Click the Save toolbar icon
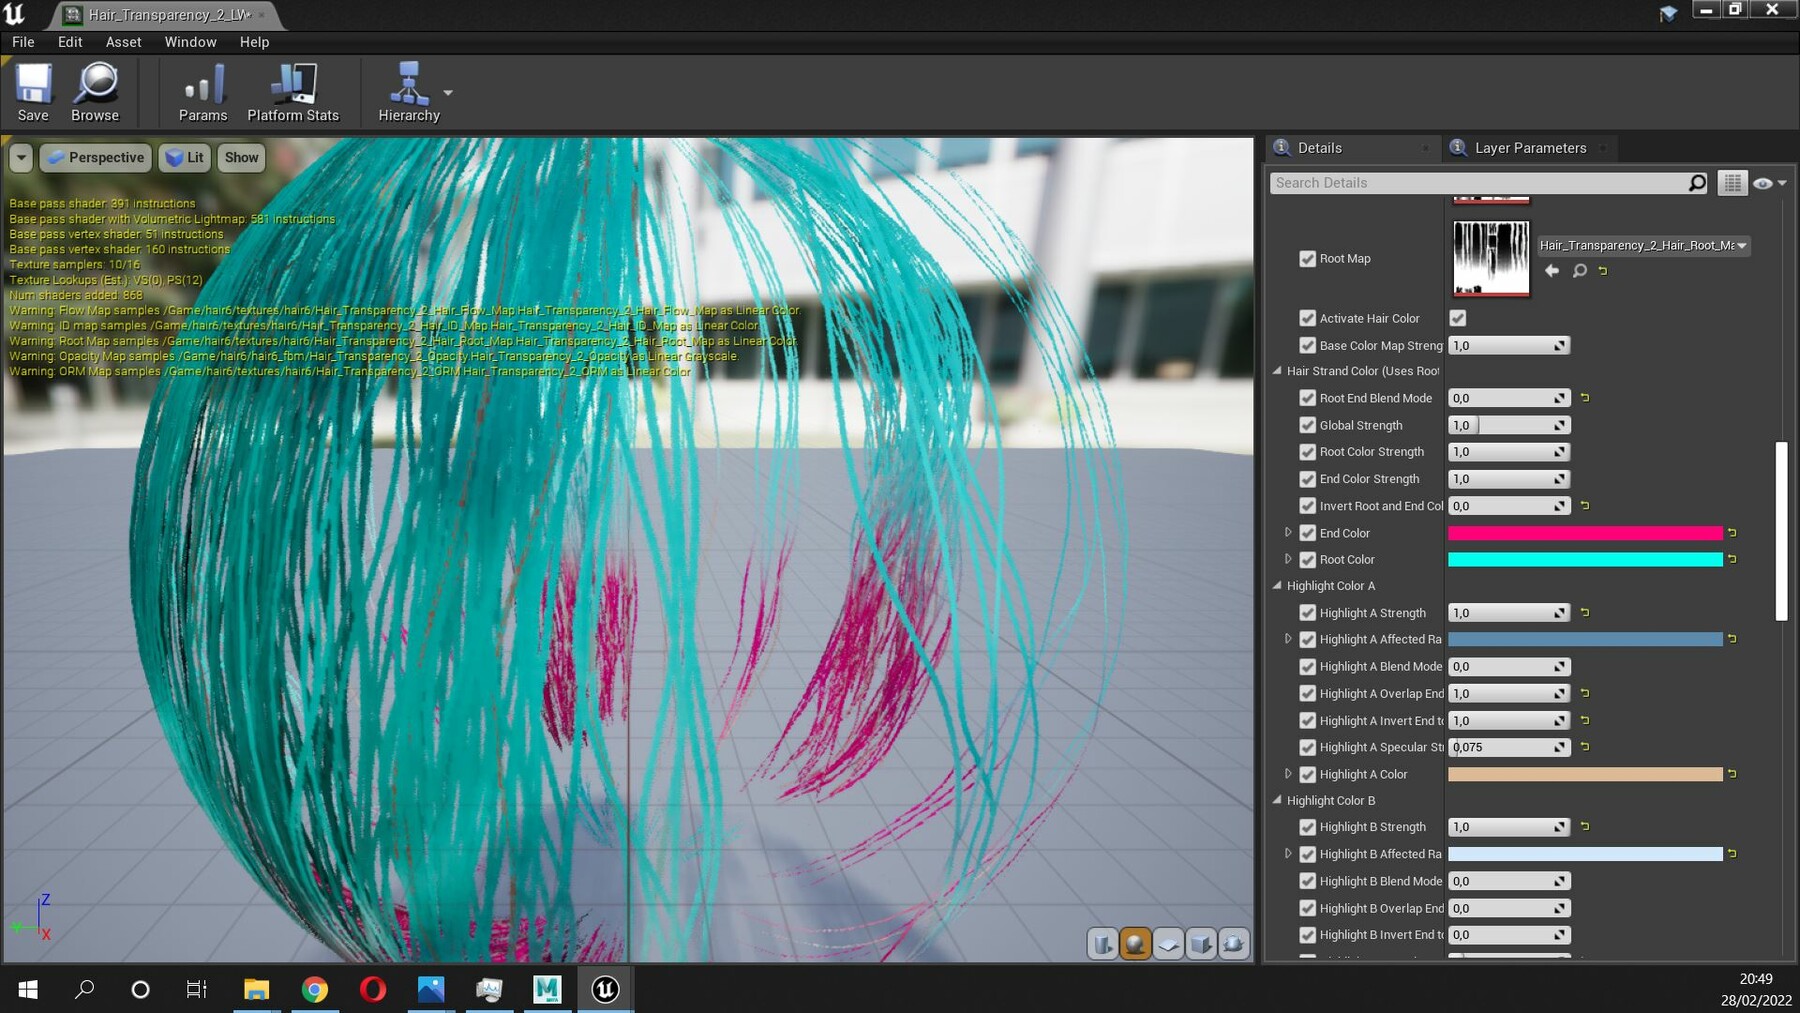The image size is (1800, 1013). point(33,91)
